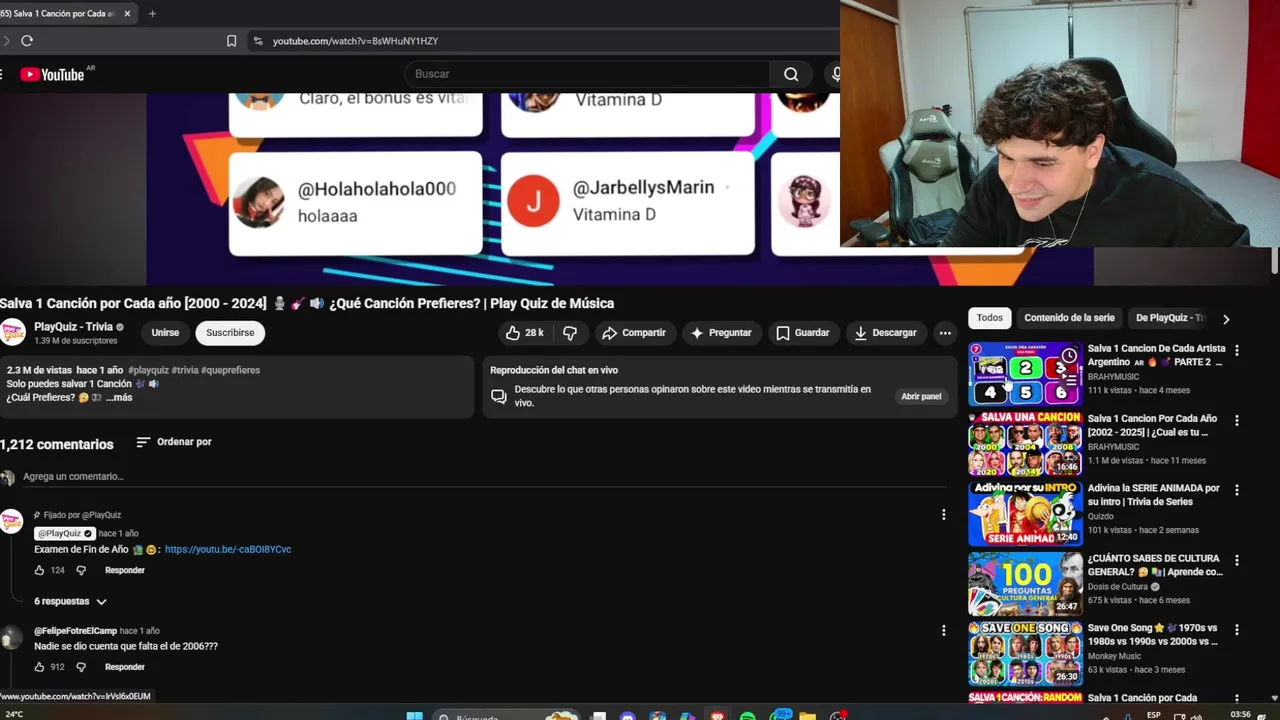Open site info icon beside URL

(x=258, y=41)
